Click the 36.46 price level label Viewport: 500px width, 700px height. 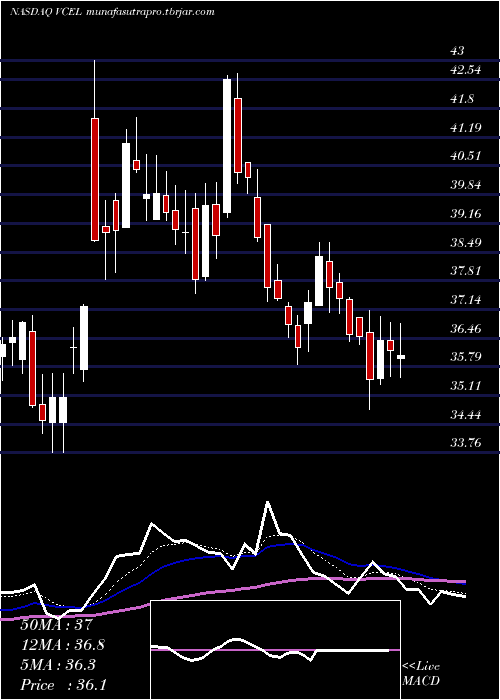[x=466, y=329]
